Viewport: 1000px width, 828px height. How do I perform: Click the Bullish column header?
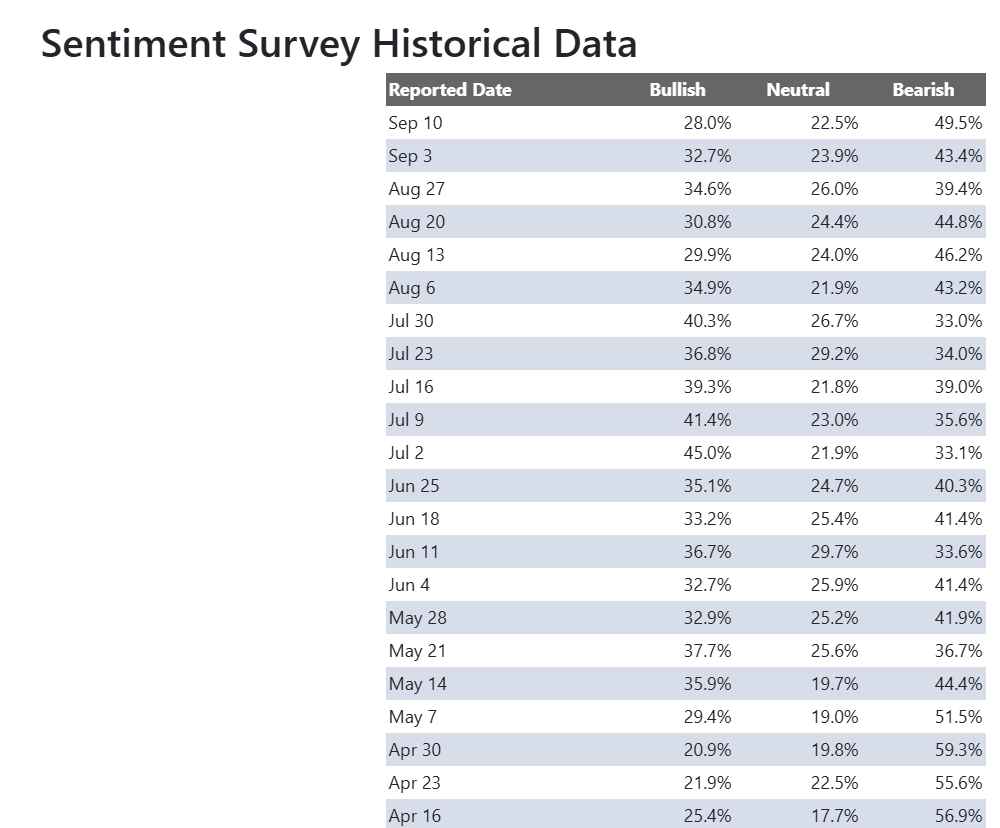(677, 90)
